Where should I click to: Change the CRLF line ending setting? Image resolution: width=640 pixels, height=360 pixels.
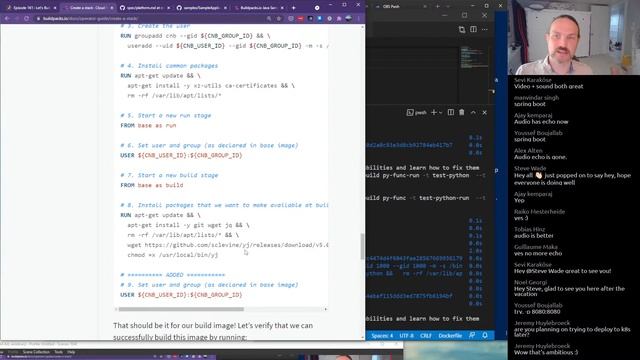coord(426,336)
